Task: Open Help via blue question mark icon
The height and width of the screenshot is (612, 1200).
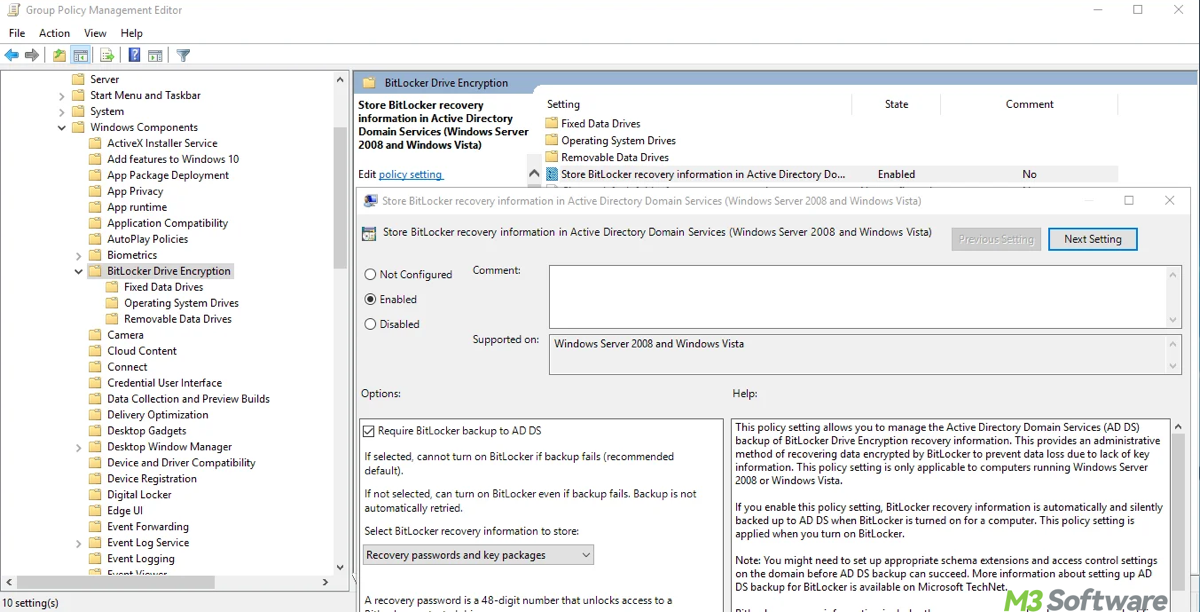Action: [134, 56]
